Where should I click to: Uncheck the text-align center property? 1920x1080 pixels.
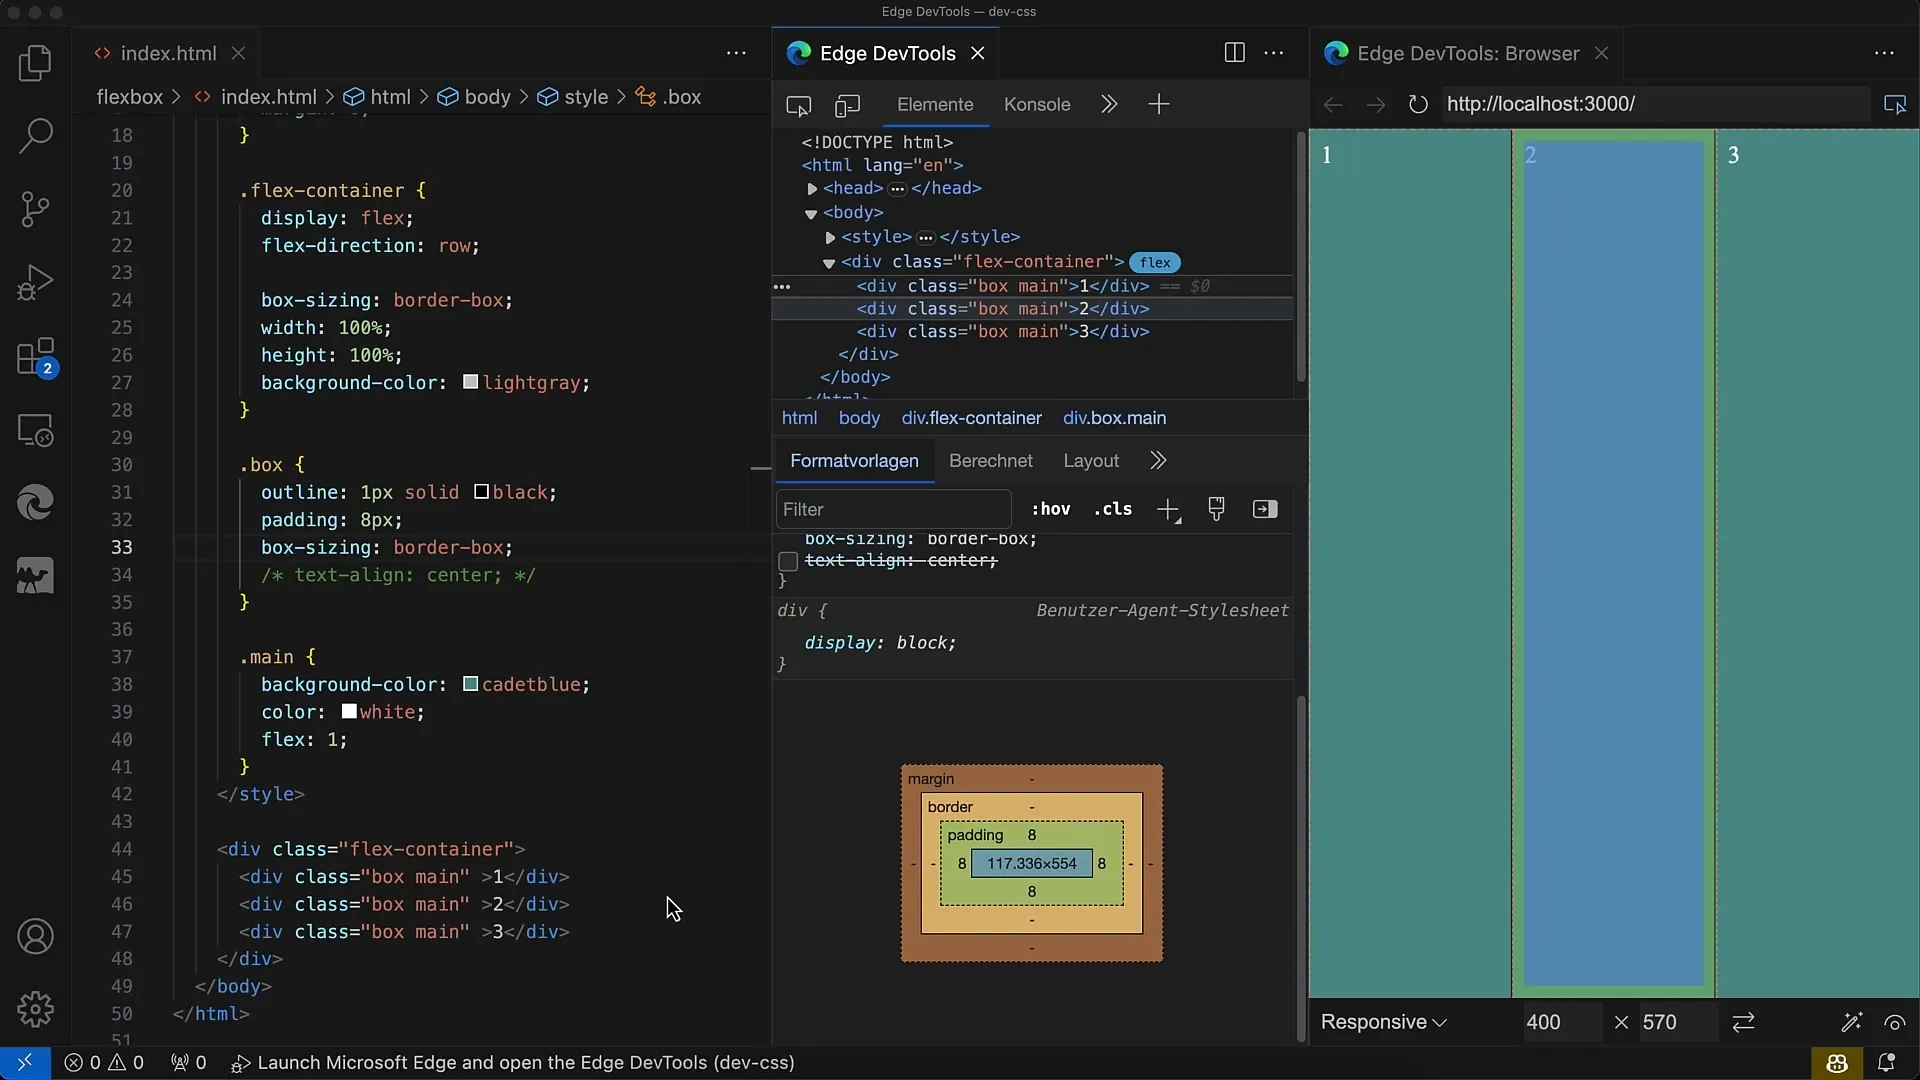(x=787, y=562)
